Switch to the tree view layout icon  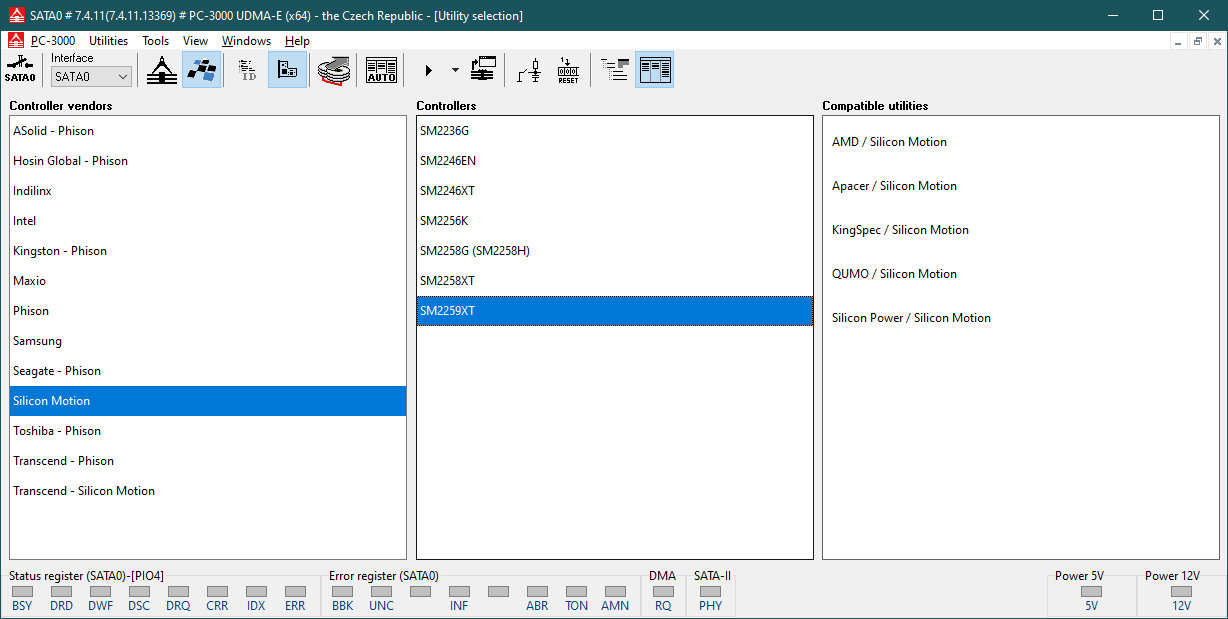click(x=615, y=70)
